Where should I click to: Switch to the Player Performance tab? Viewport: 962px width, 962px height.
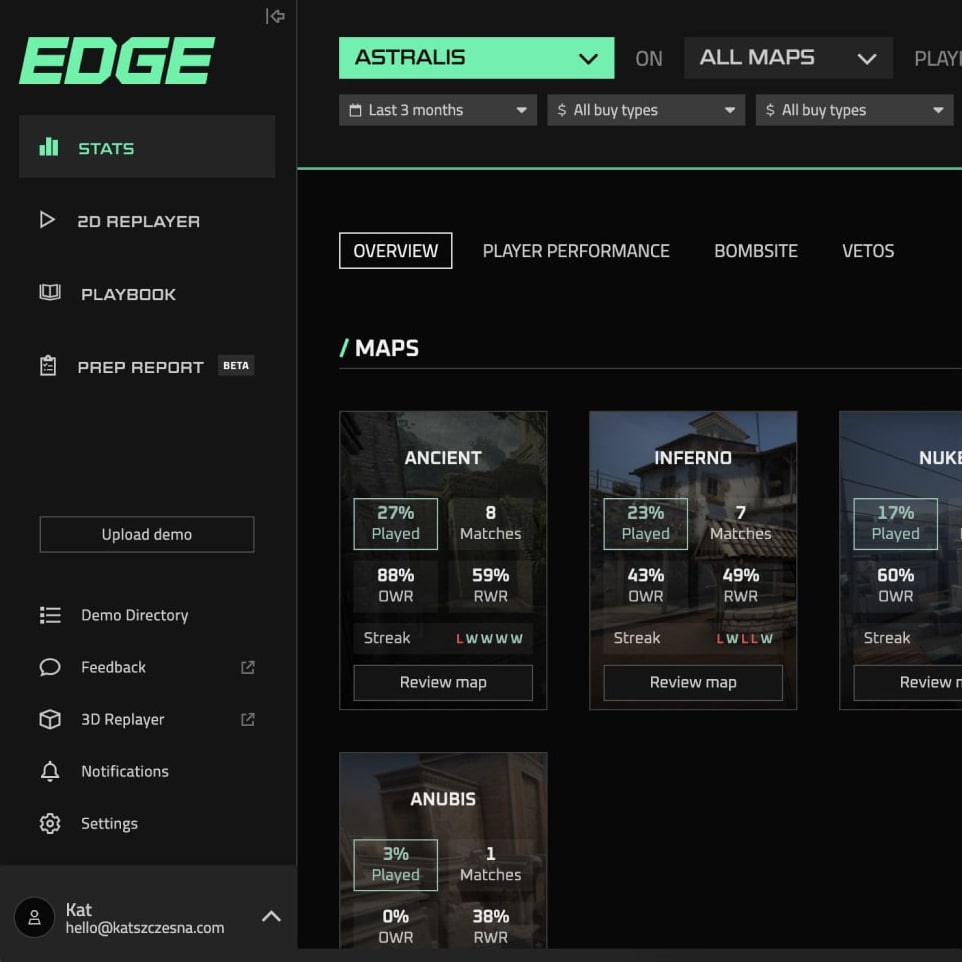click(x=576, y=251)
